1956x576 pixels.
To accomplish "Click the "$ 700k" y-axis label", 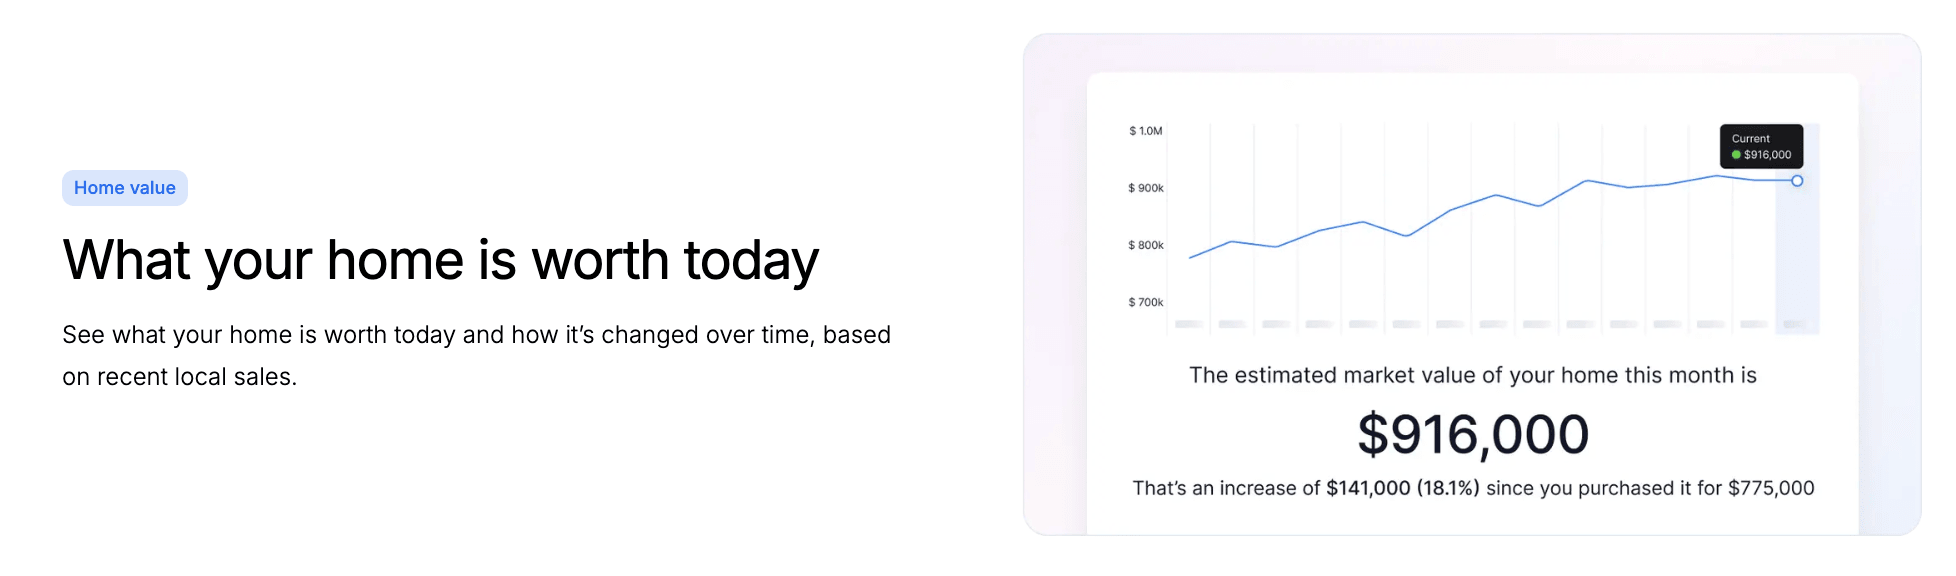I will click(1146, 302).
